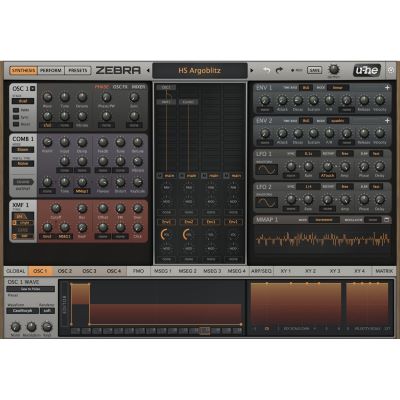Open the LFO 1 sync rate dropdown
The image size is (400, 400).
(308, 154)
